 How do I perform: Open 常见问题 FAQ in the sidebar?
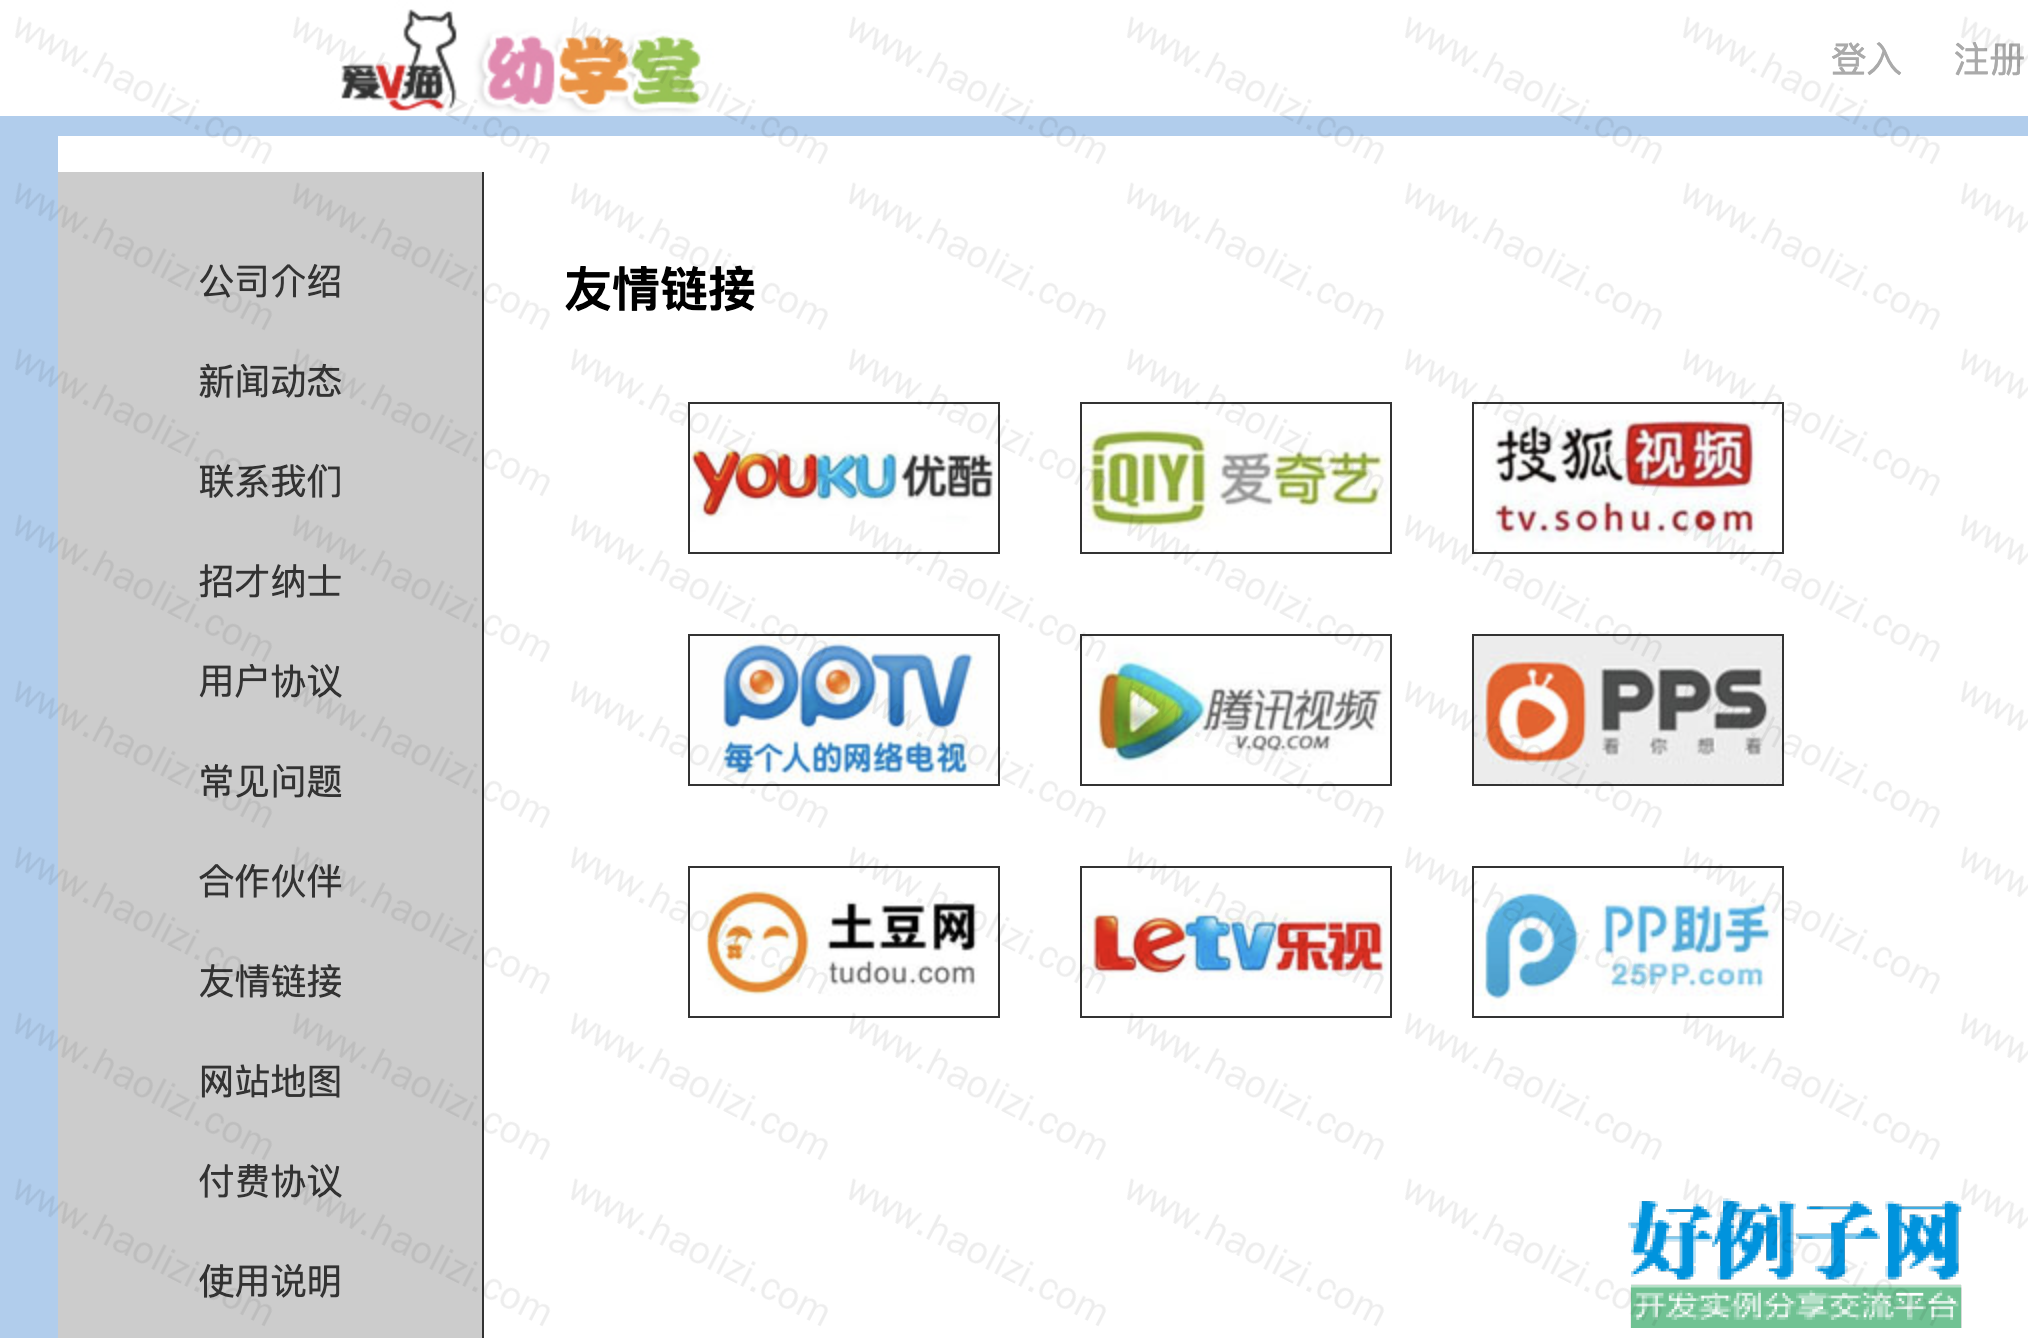tap(270, 781)
